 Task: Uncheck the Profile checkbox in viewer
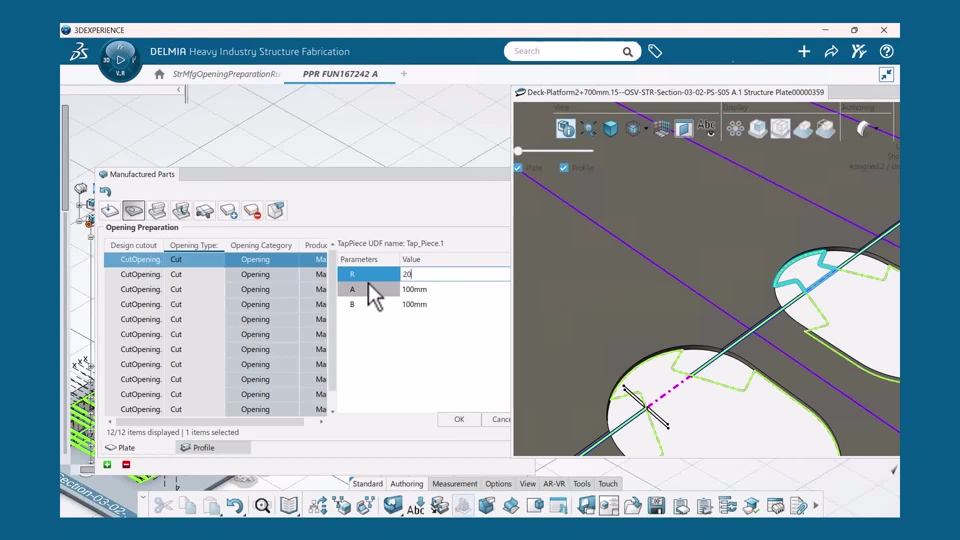point(563,167)
